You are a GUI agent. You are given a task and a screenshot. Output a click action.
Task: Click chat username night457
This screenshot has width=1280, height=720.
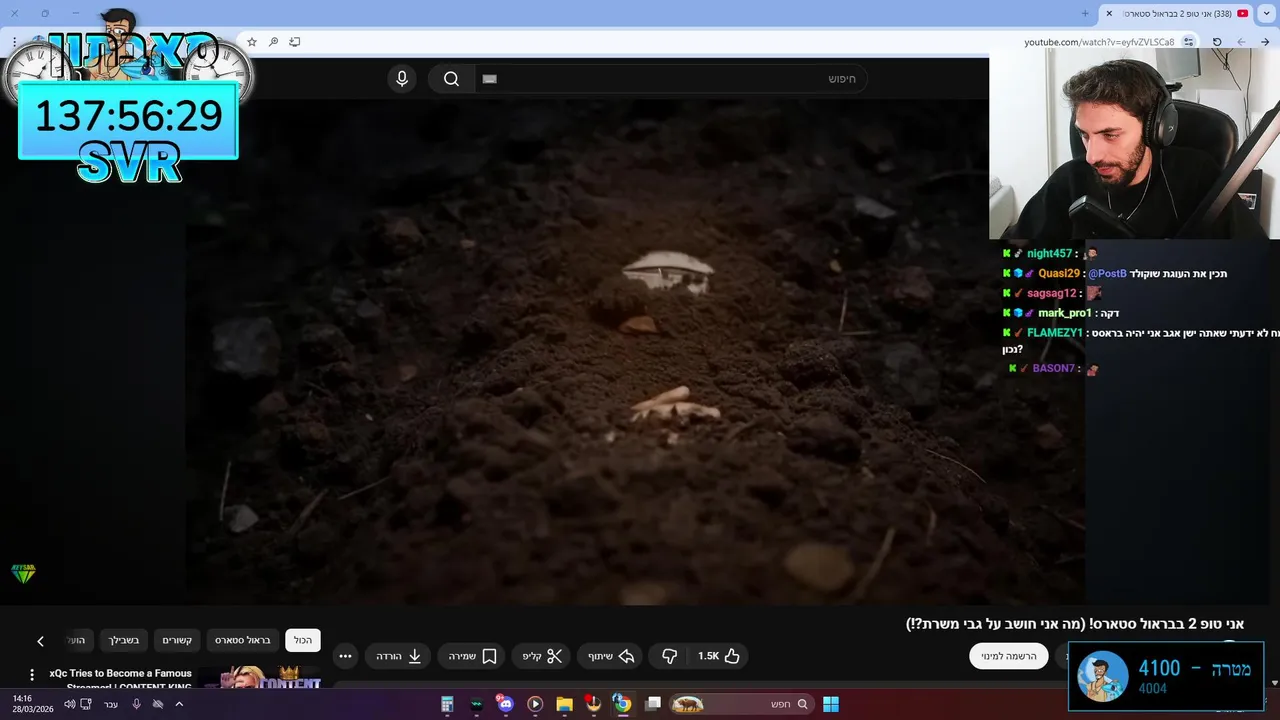(1049, 254)
